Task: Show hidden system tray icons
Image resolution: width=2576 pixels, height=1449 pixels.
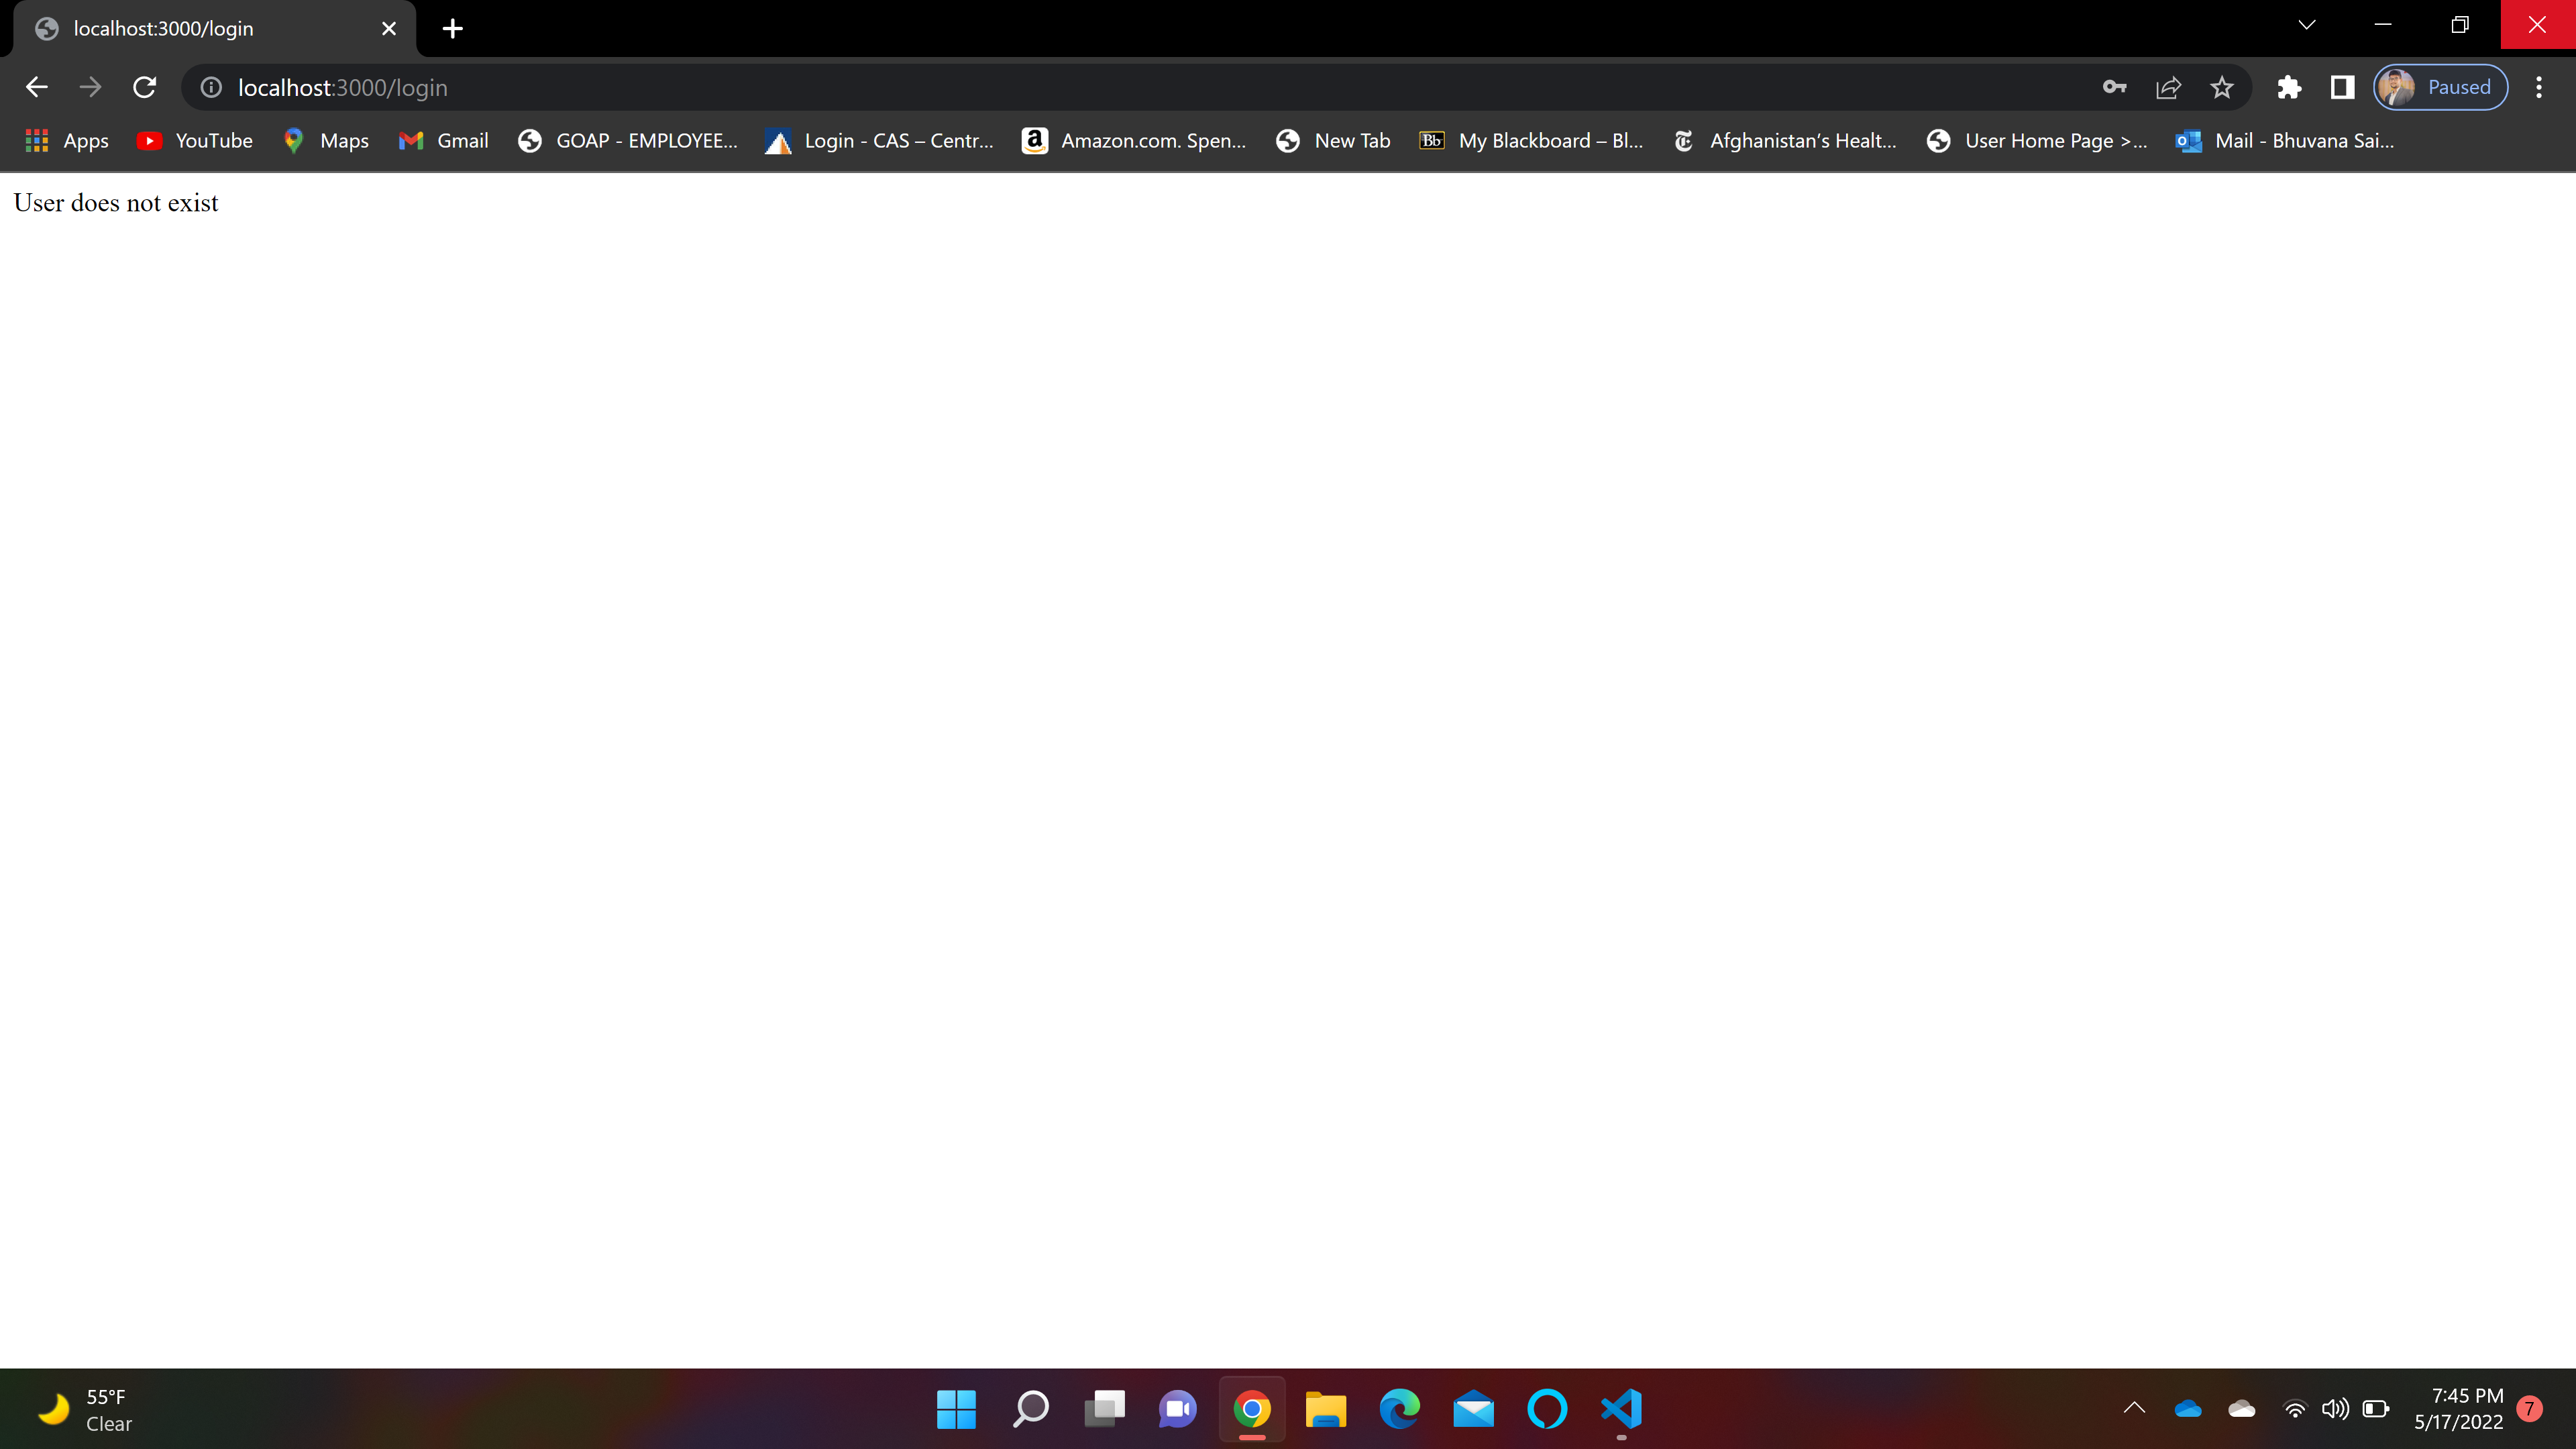Action: point(2133,1408)
